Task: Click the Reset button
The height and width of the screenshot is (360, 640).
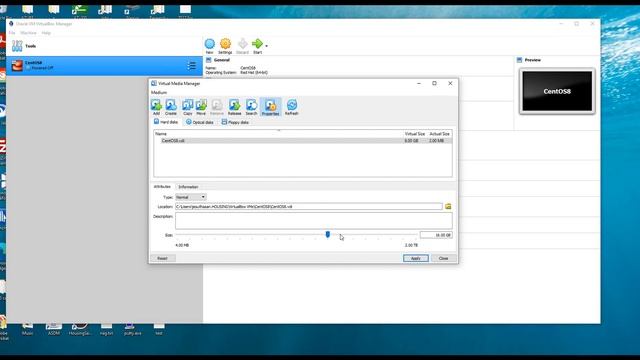Action: coord(162,258)
